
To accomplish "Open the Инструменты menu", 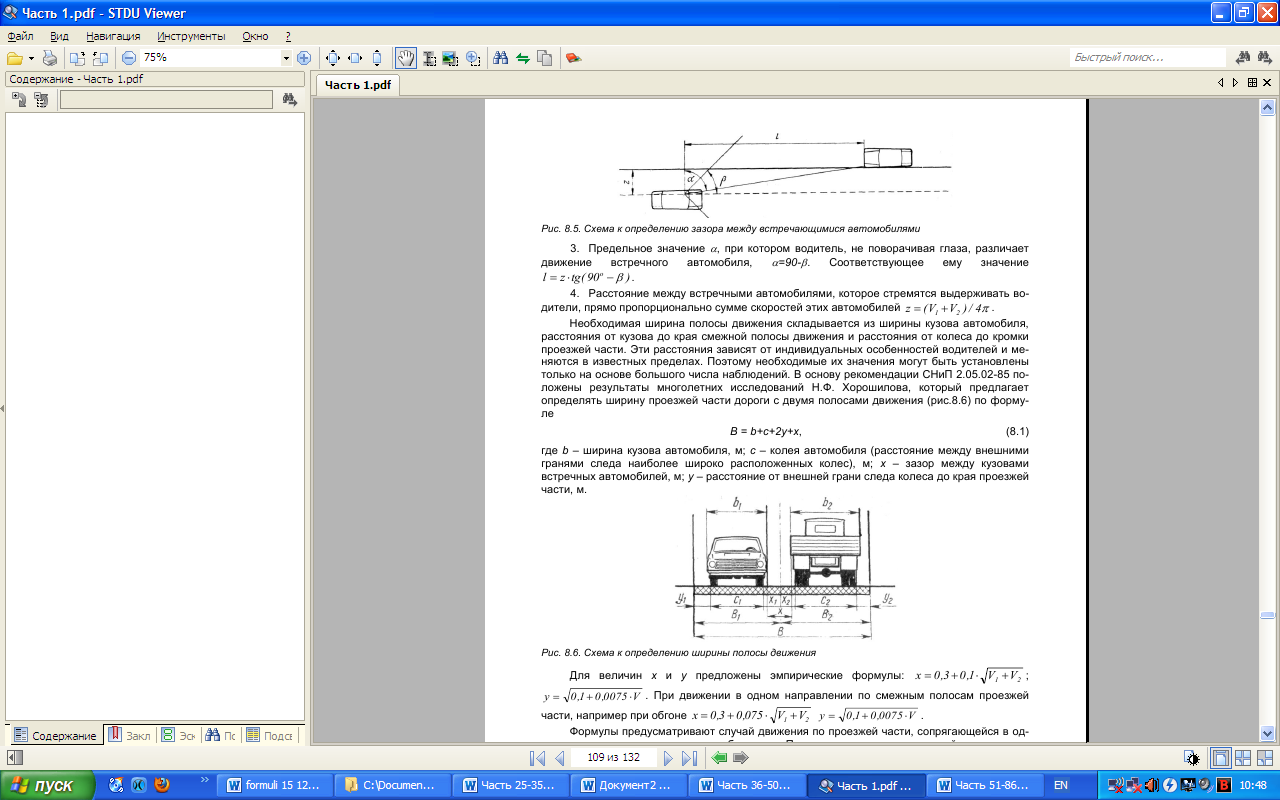I will [x=191, y=36].
